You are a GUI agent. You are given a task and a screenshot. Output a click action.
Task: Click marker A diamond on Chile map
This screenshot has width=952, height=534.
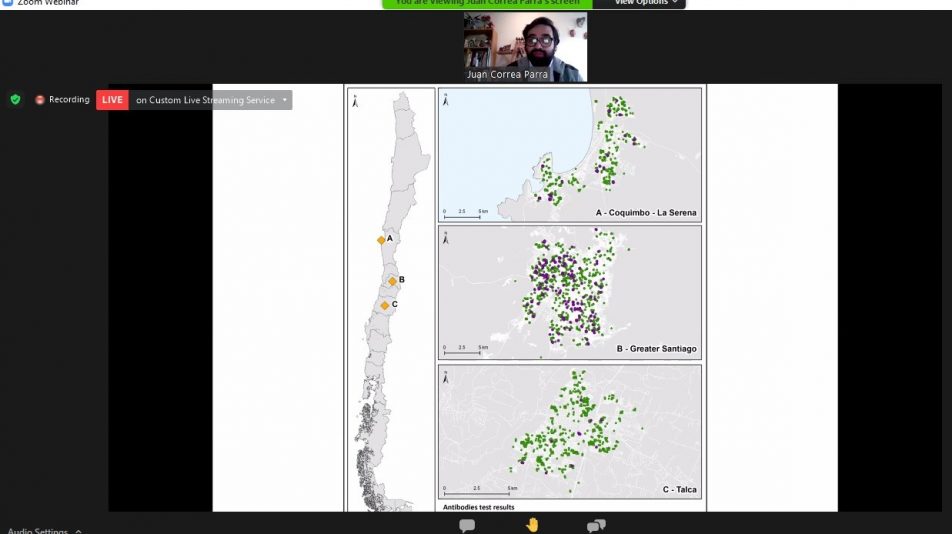tap(381, 240)
